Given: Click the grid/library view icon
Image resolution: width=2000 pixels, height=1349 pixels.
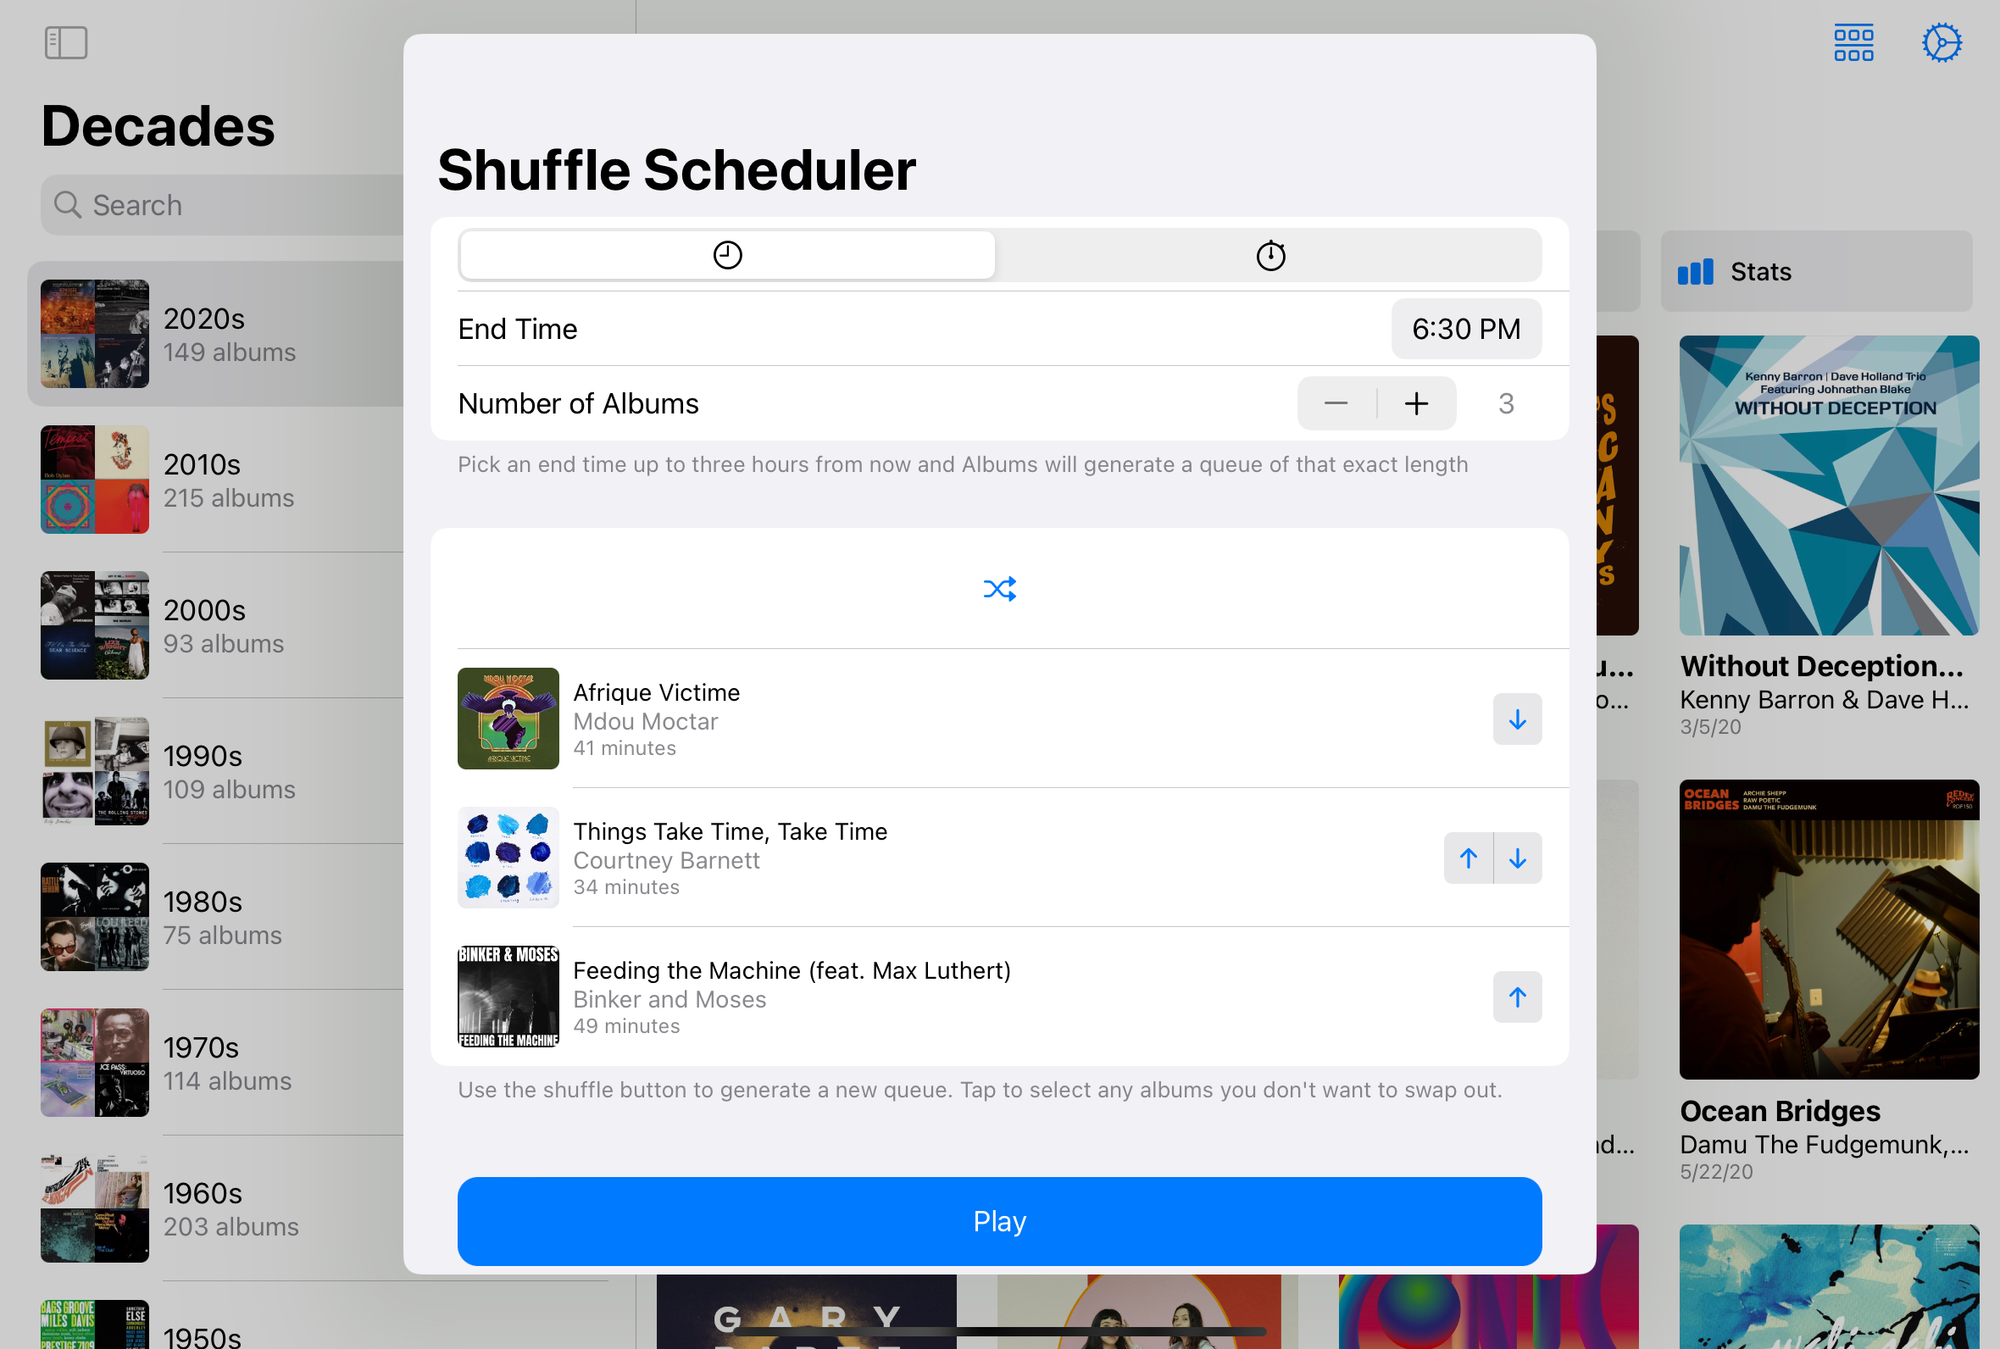Looking at the screenshot, I should 1854,42.
